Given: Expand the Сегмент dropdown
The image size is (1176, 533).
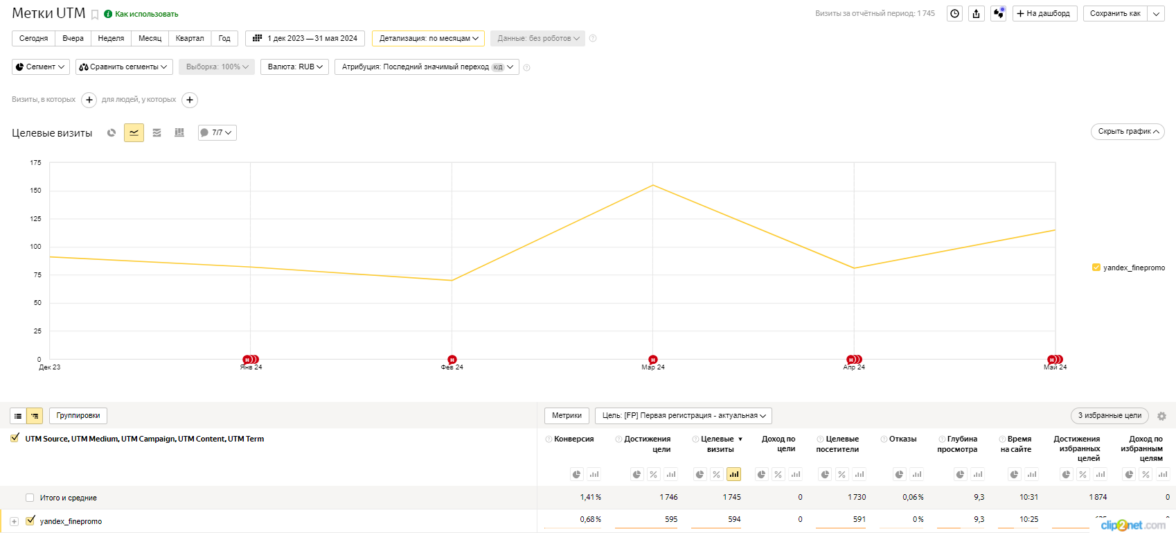Looking at the screenshot, I should (41, 67).
